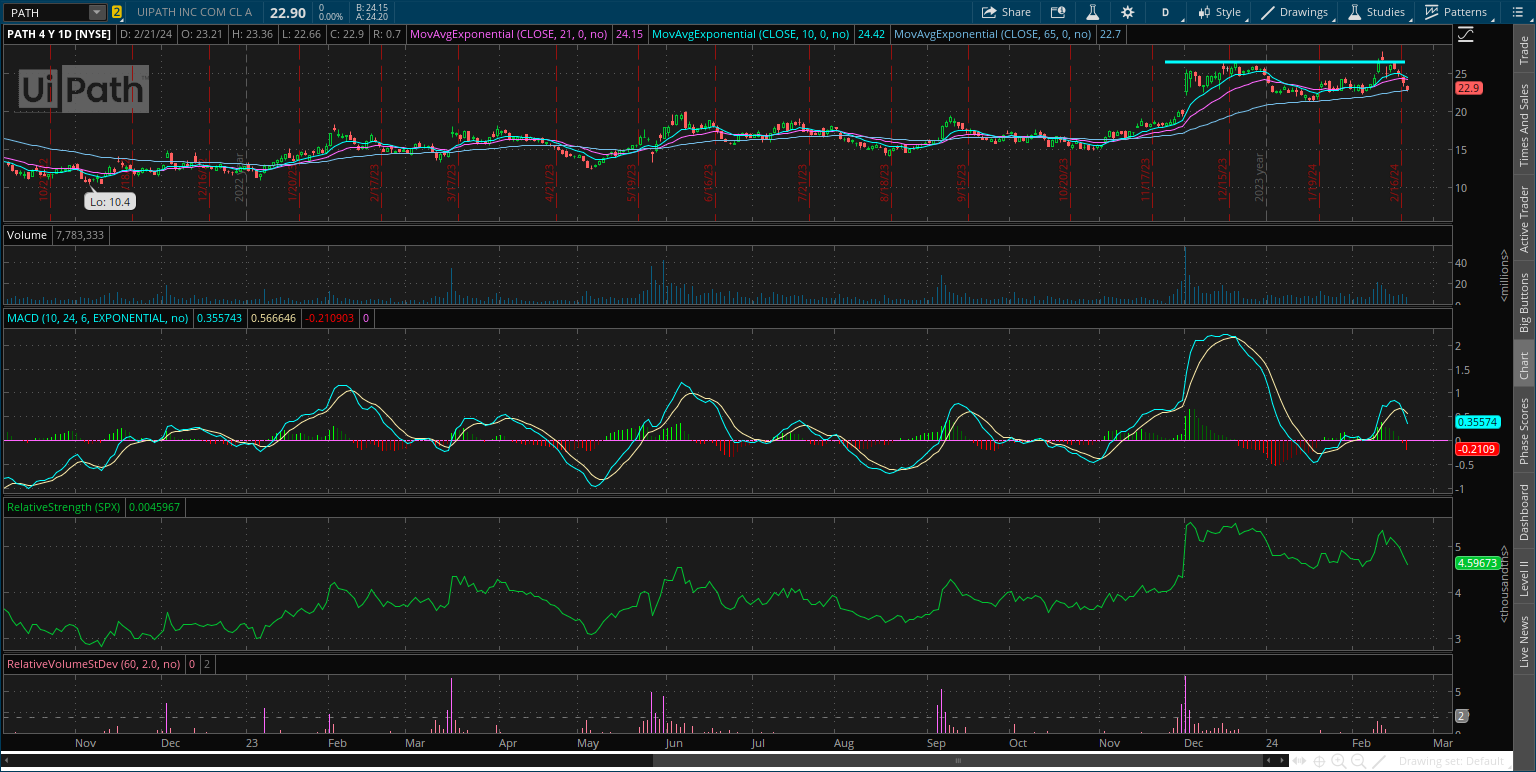Click the 4.59673 relative strength bubble
The image size is (1536, 772).
point(1476,563)
